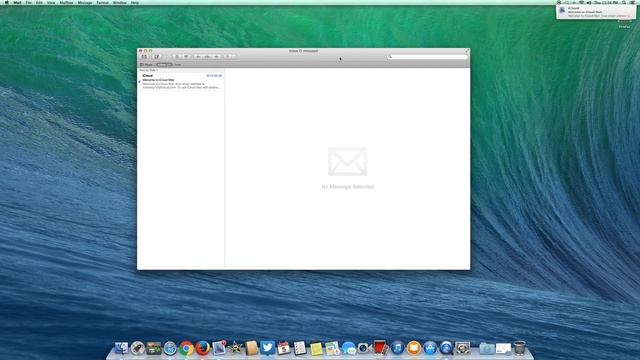Screen dimensions: 640x360
Task: Open Calendar from the Dock
Action: (283, 348)
